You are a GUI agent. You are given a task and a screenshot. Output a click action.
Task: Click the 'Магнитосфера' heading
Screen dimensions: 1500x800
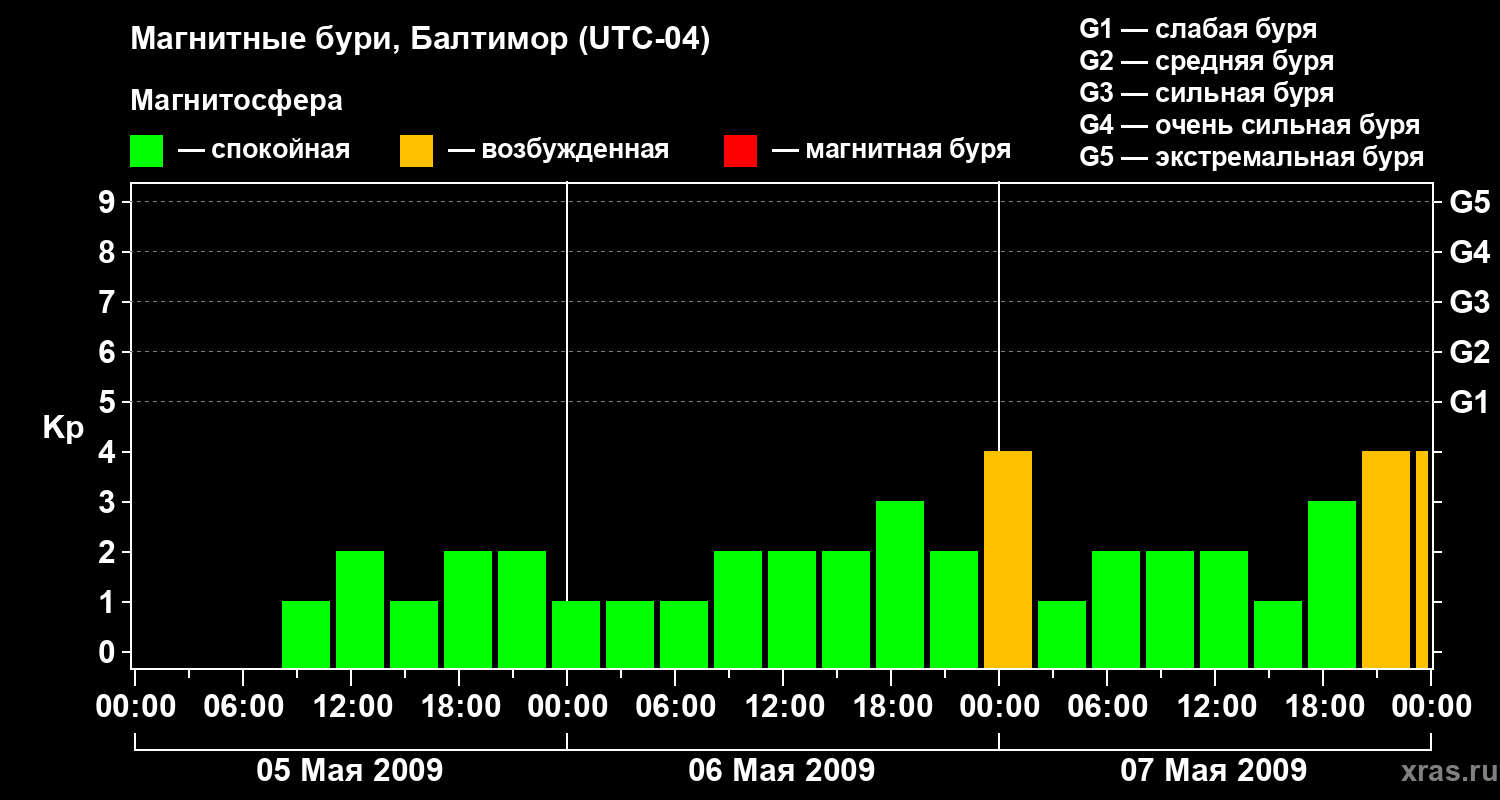pyautogui.click(x=236, y=101)
